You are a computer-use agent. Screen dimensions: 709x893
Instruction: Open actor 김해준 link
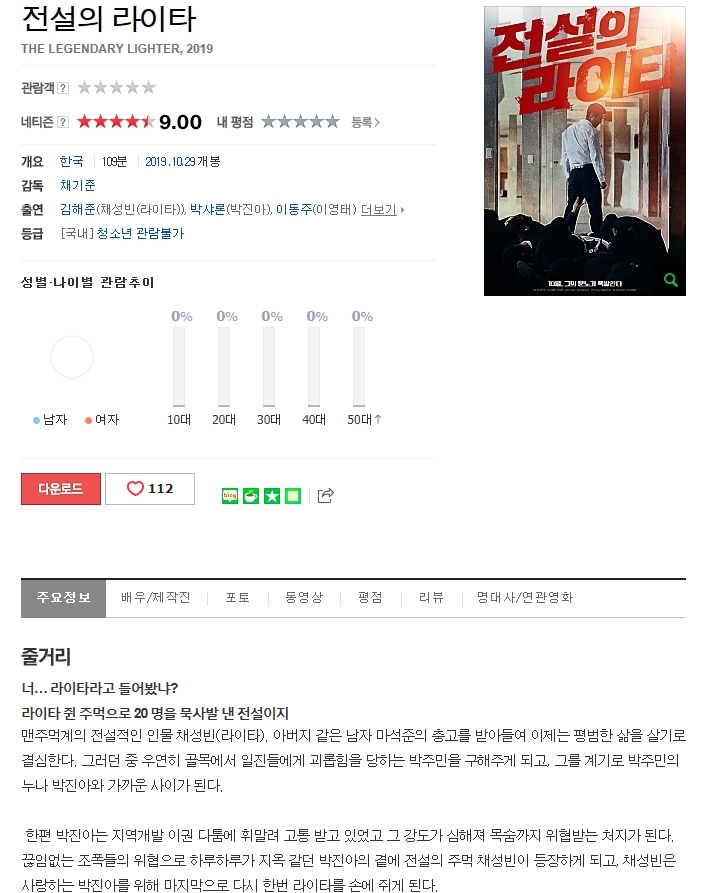pyautogui.click(x=77, y=210)
